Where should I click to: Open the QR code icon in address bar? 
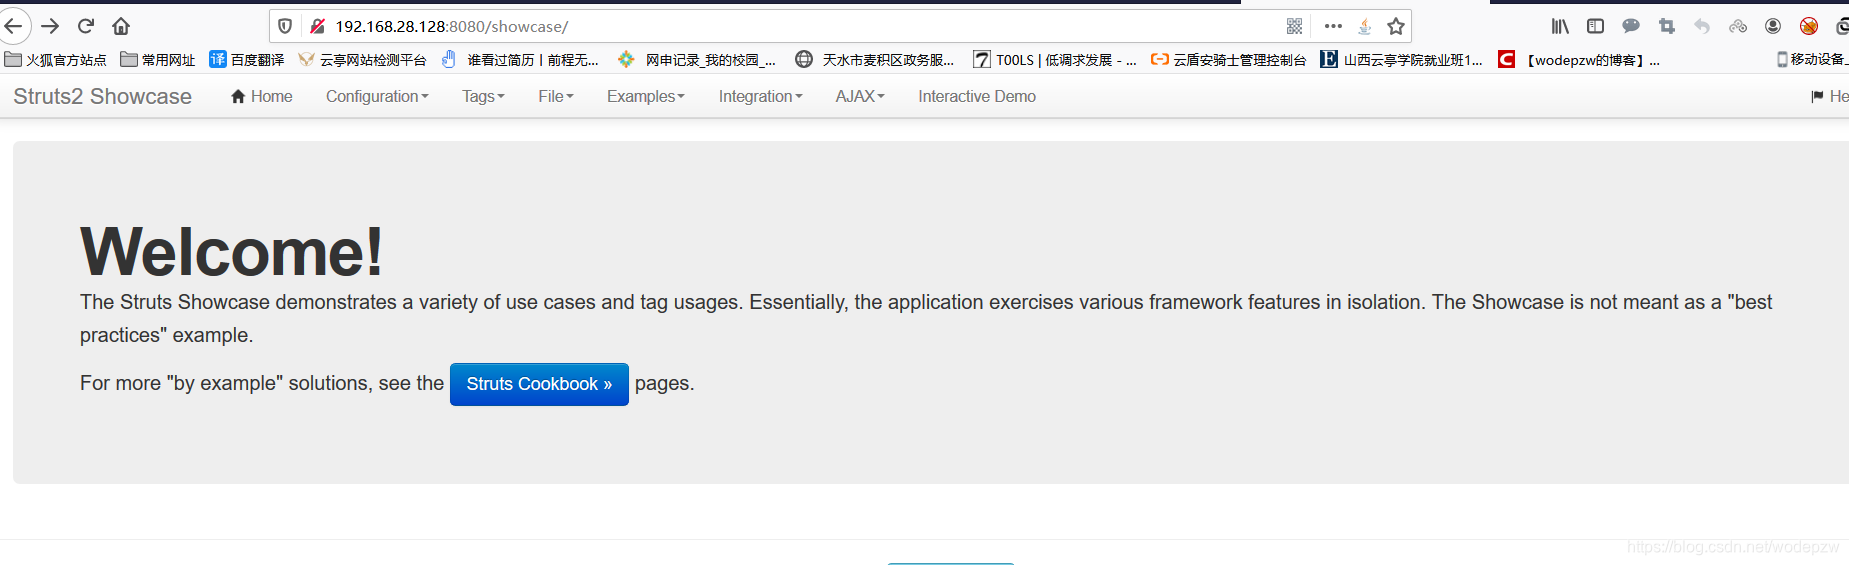point(1294,26)
